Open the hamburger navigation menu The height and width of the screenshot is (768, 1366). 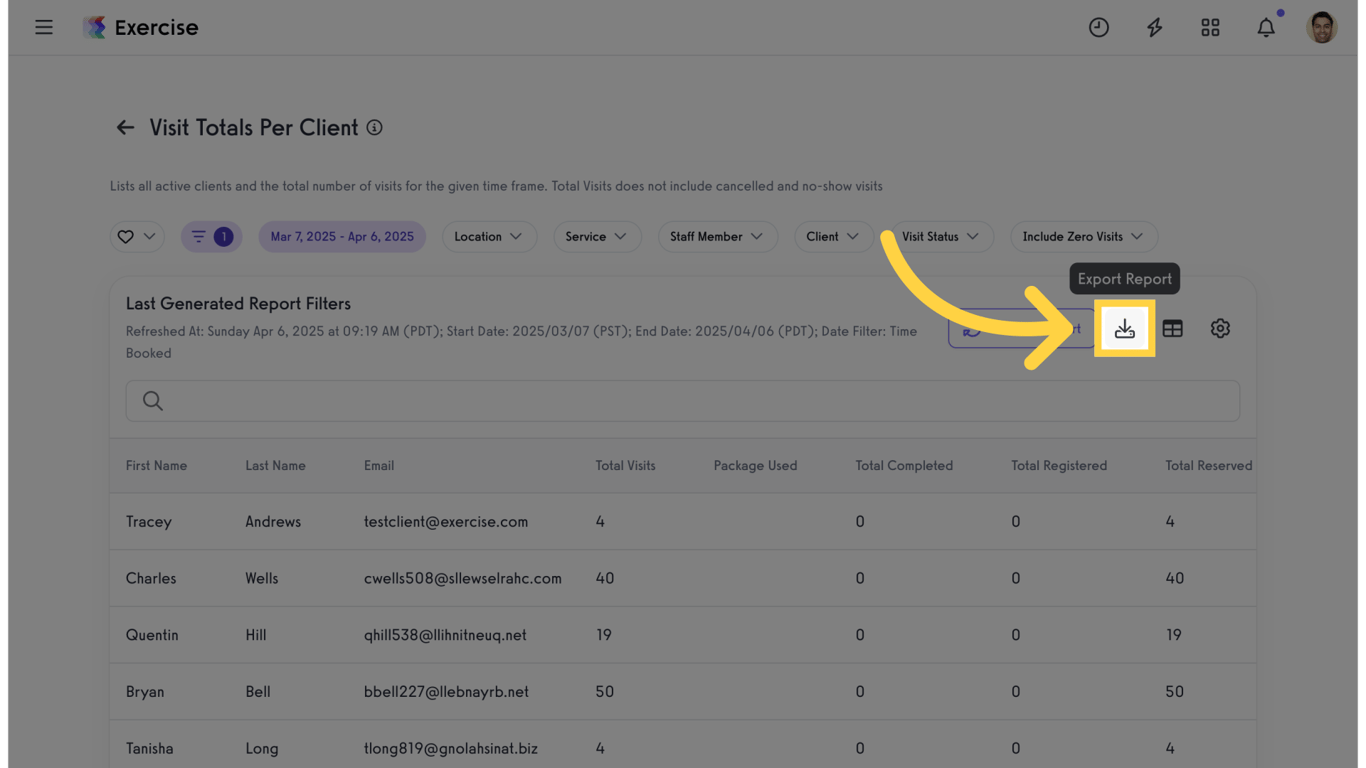point(44,27)
